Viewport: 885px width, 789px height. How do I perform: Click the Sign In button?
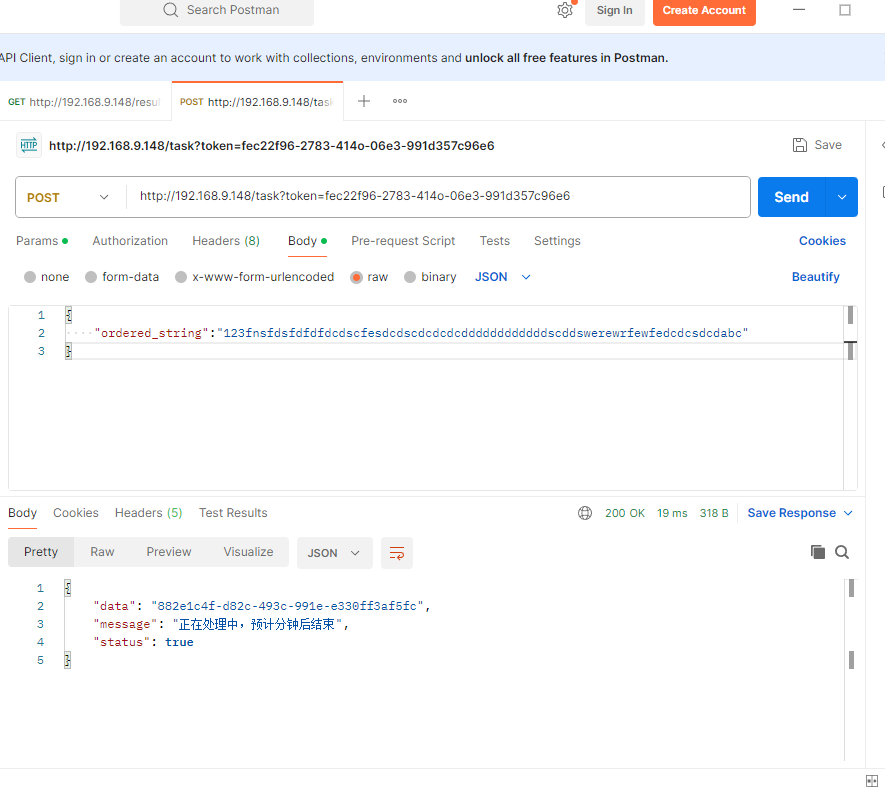614,11
